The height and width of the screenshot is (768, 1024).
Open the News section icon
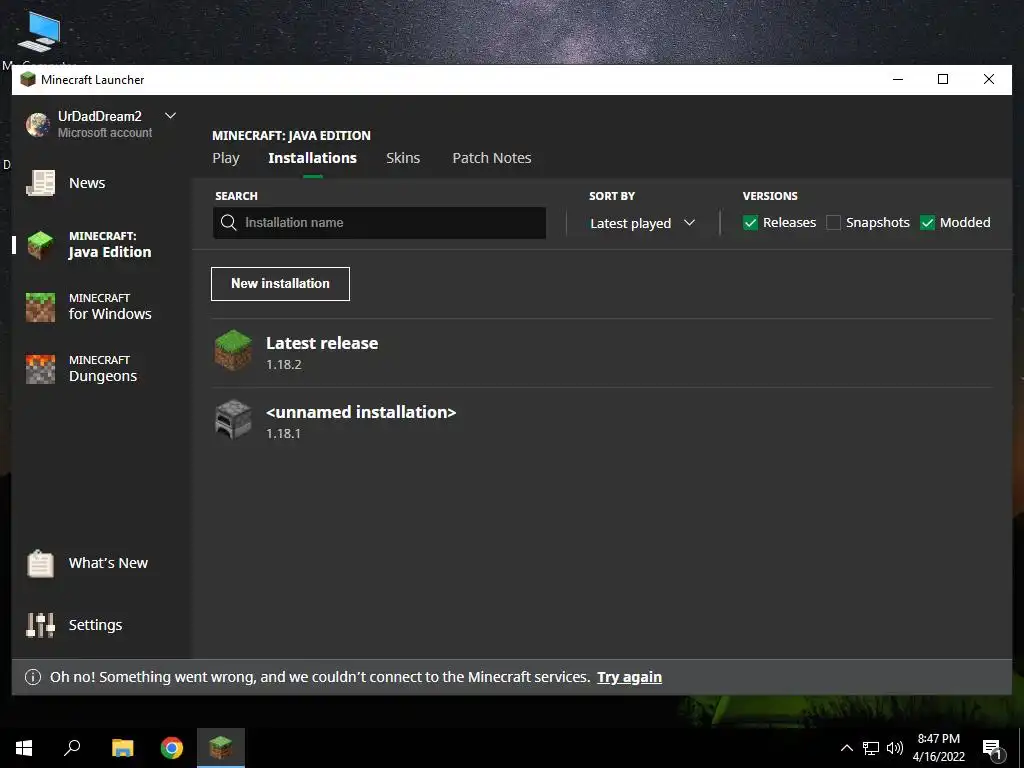click(40, 183)
